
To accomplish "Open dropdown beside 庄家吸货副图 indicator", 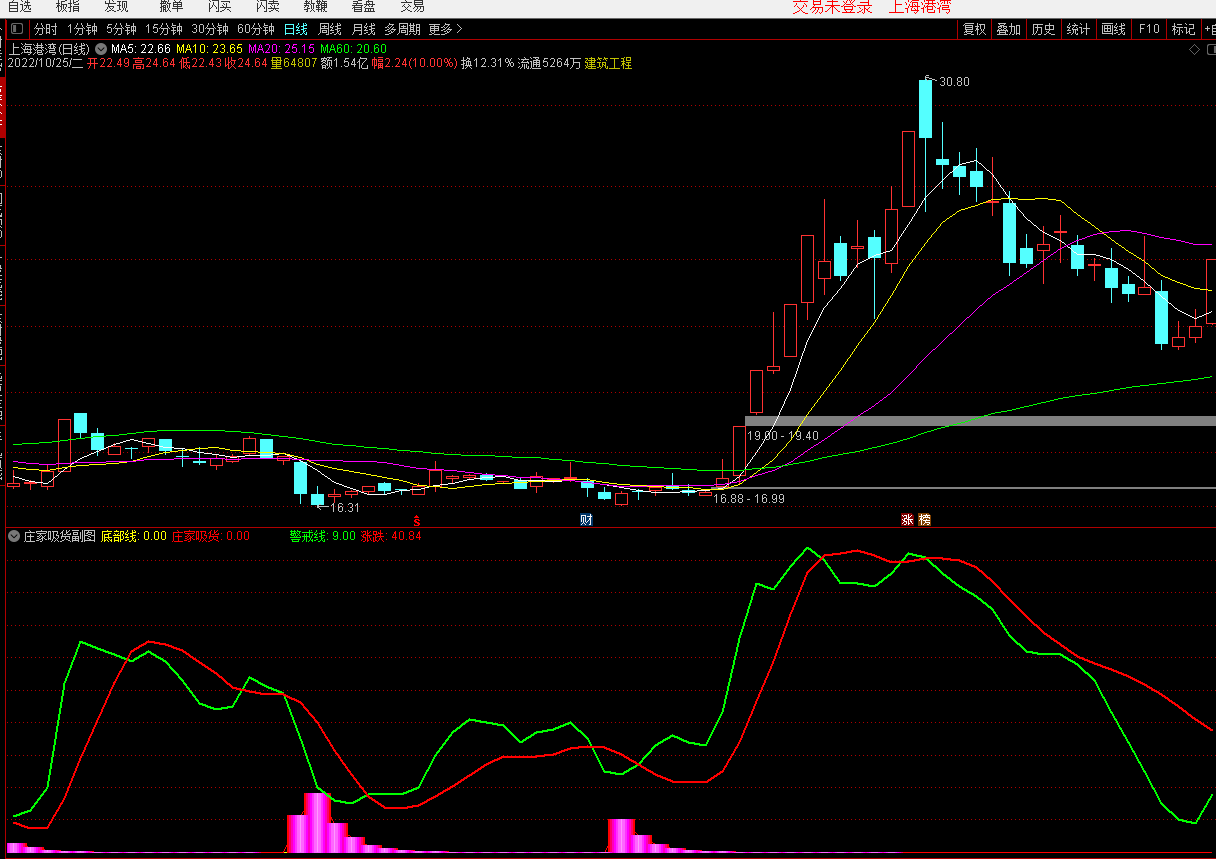I will click(x=14, y=536).
